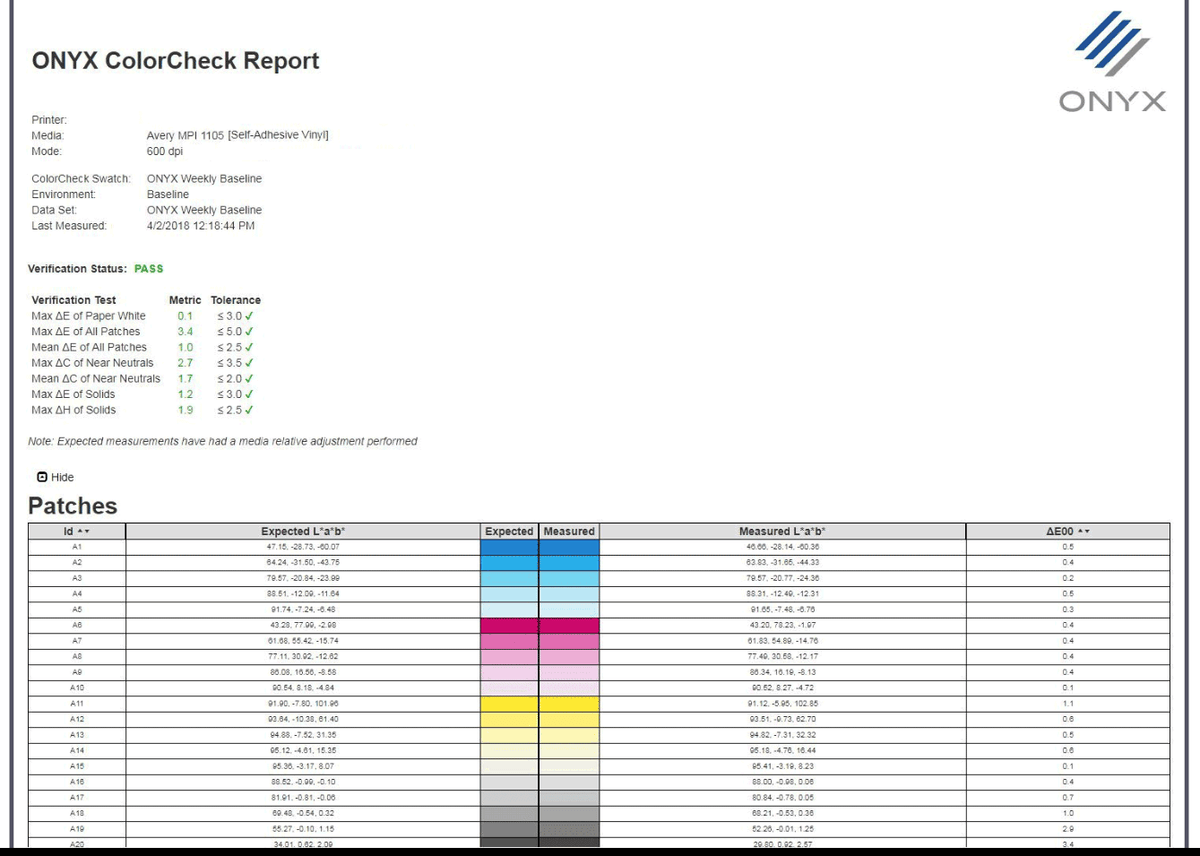
Task: Click the green check beside Max ΔH of Solids
Action: click(x=249, y=410)
